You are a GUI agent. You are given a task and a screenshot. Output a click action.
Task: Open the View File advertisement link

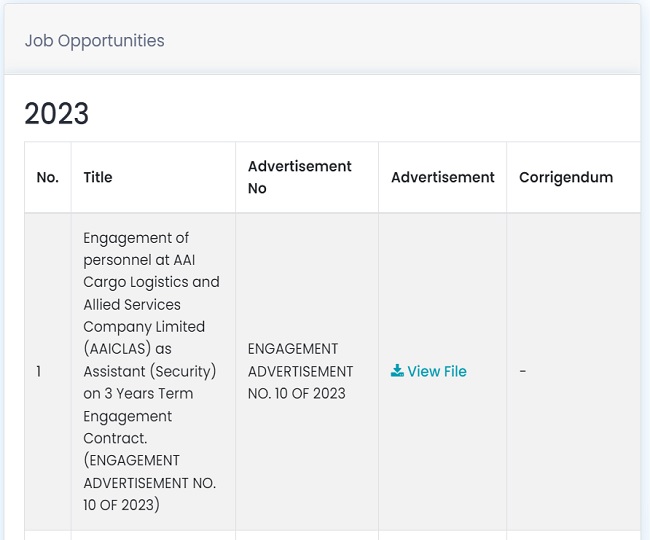pyautogui.click(x=436, y=371)
